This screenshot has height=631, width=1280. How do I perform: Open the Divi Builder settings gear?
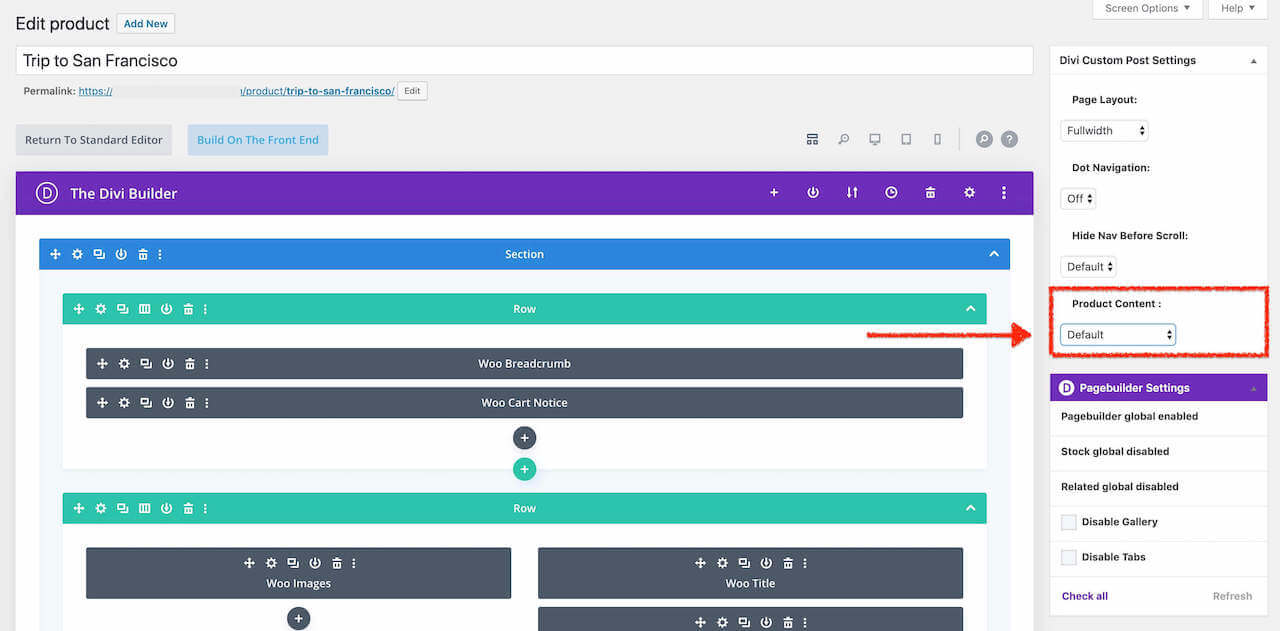point(969,193)
